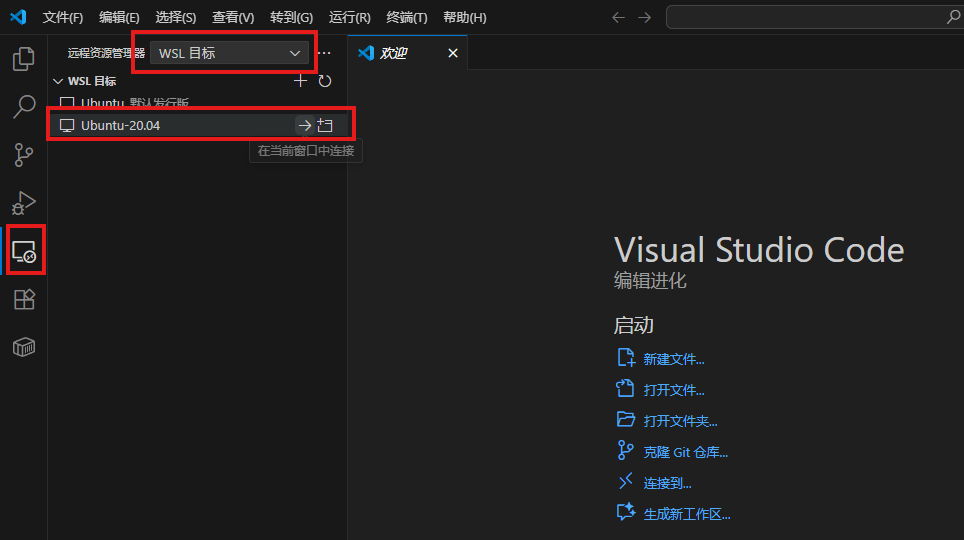Viewport: 964px width, 540px height.
Task: Add a new WSL target with plus icon
Action: [300, 81]
